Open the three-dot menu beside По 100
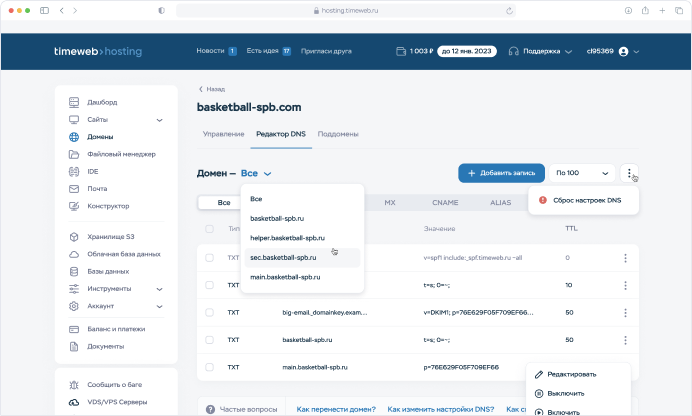 coord(629,173)
